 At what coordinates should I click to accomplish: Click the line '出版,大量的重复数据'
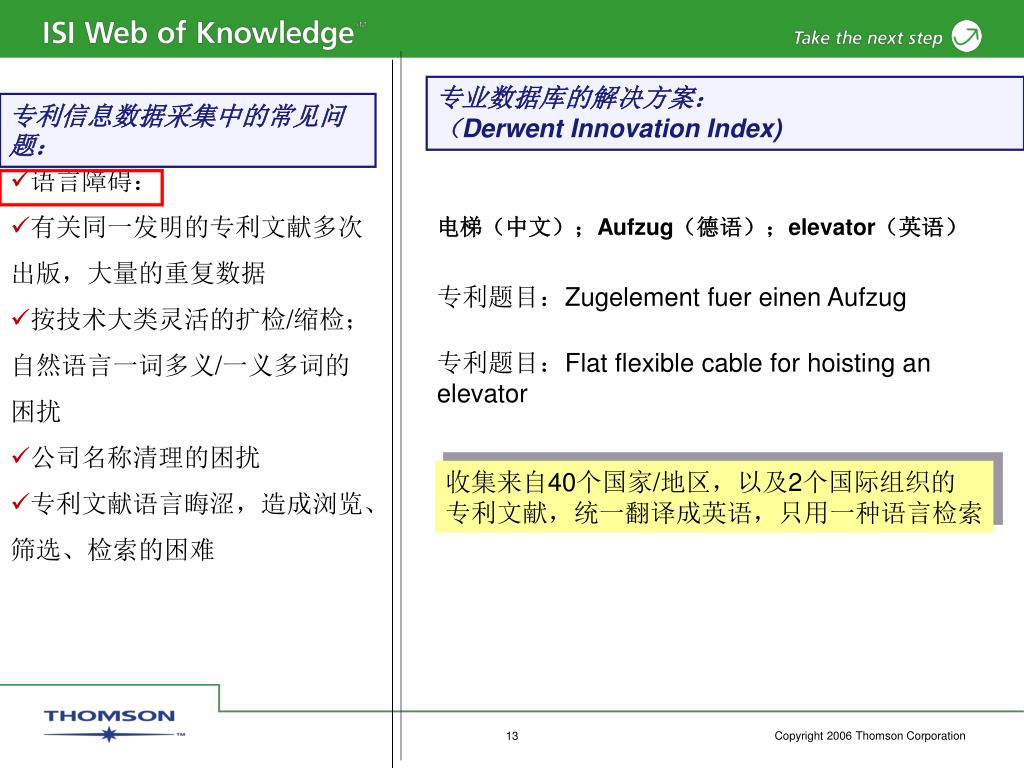coord(138,273)
